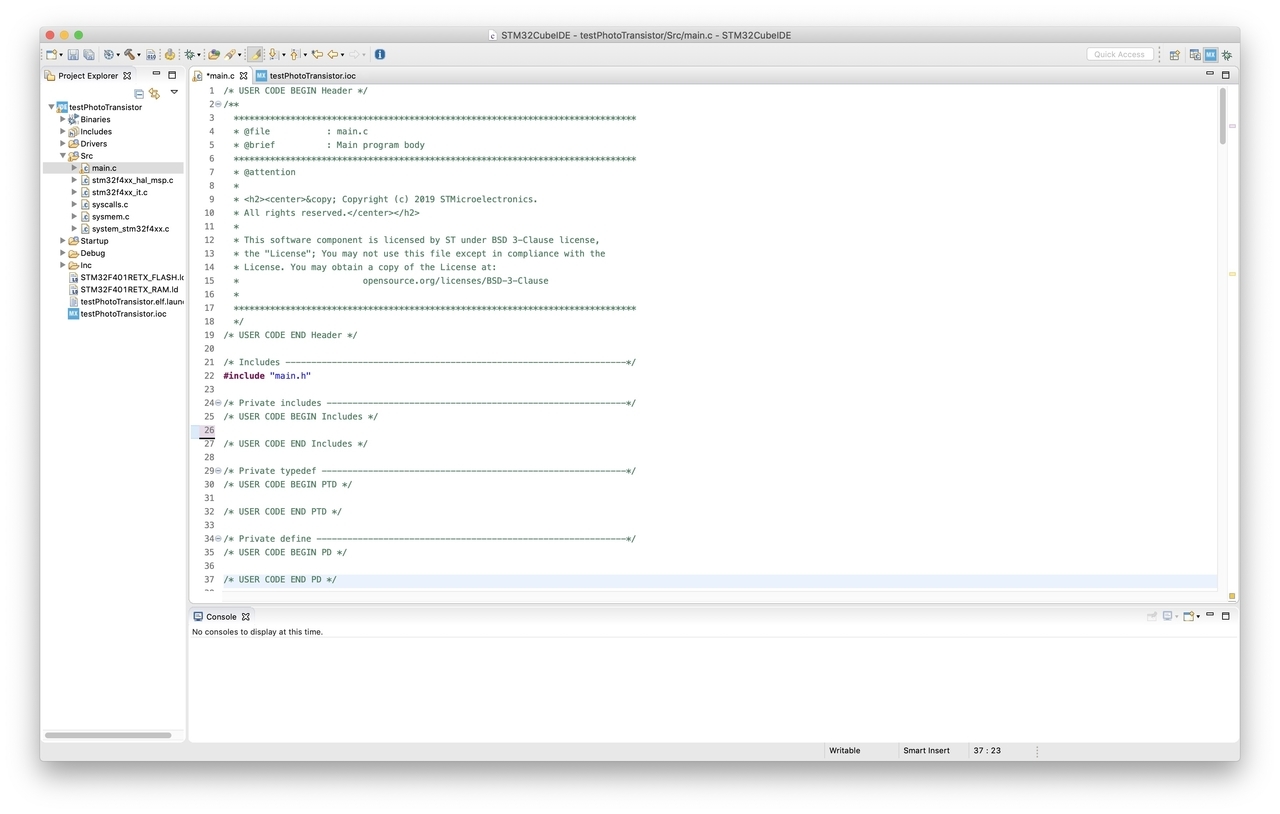Select STM32F401RETX_RAM.ld file
Viewport: 1280px width, 814px height.
tap(129, 289)
